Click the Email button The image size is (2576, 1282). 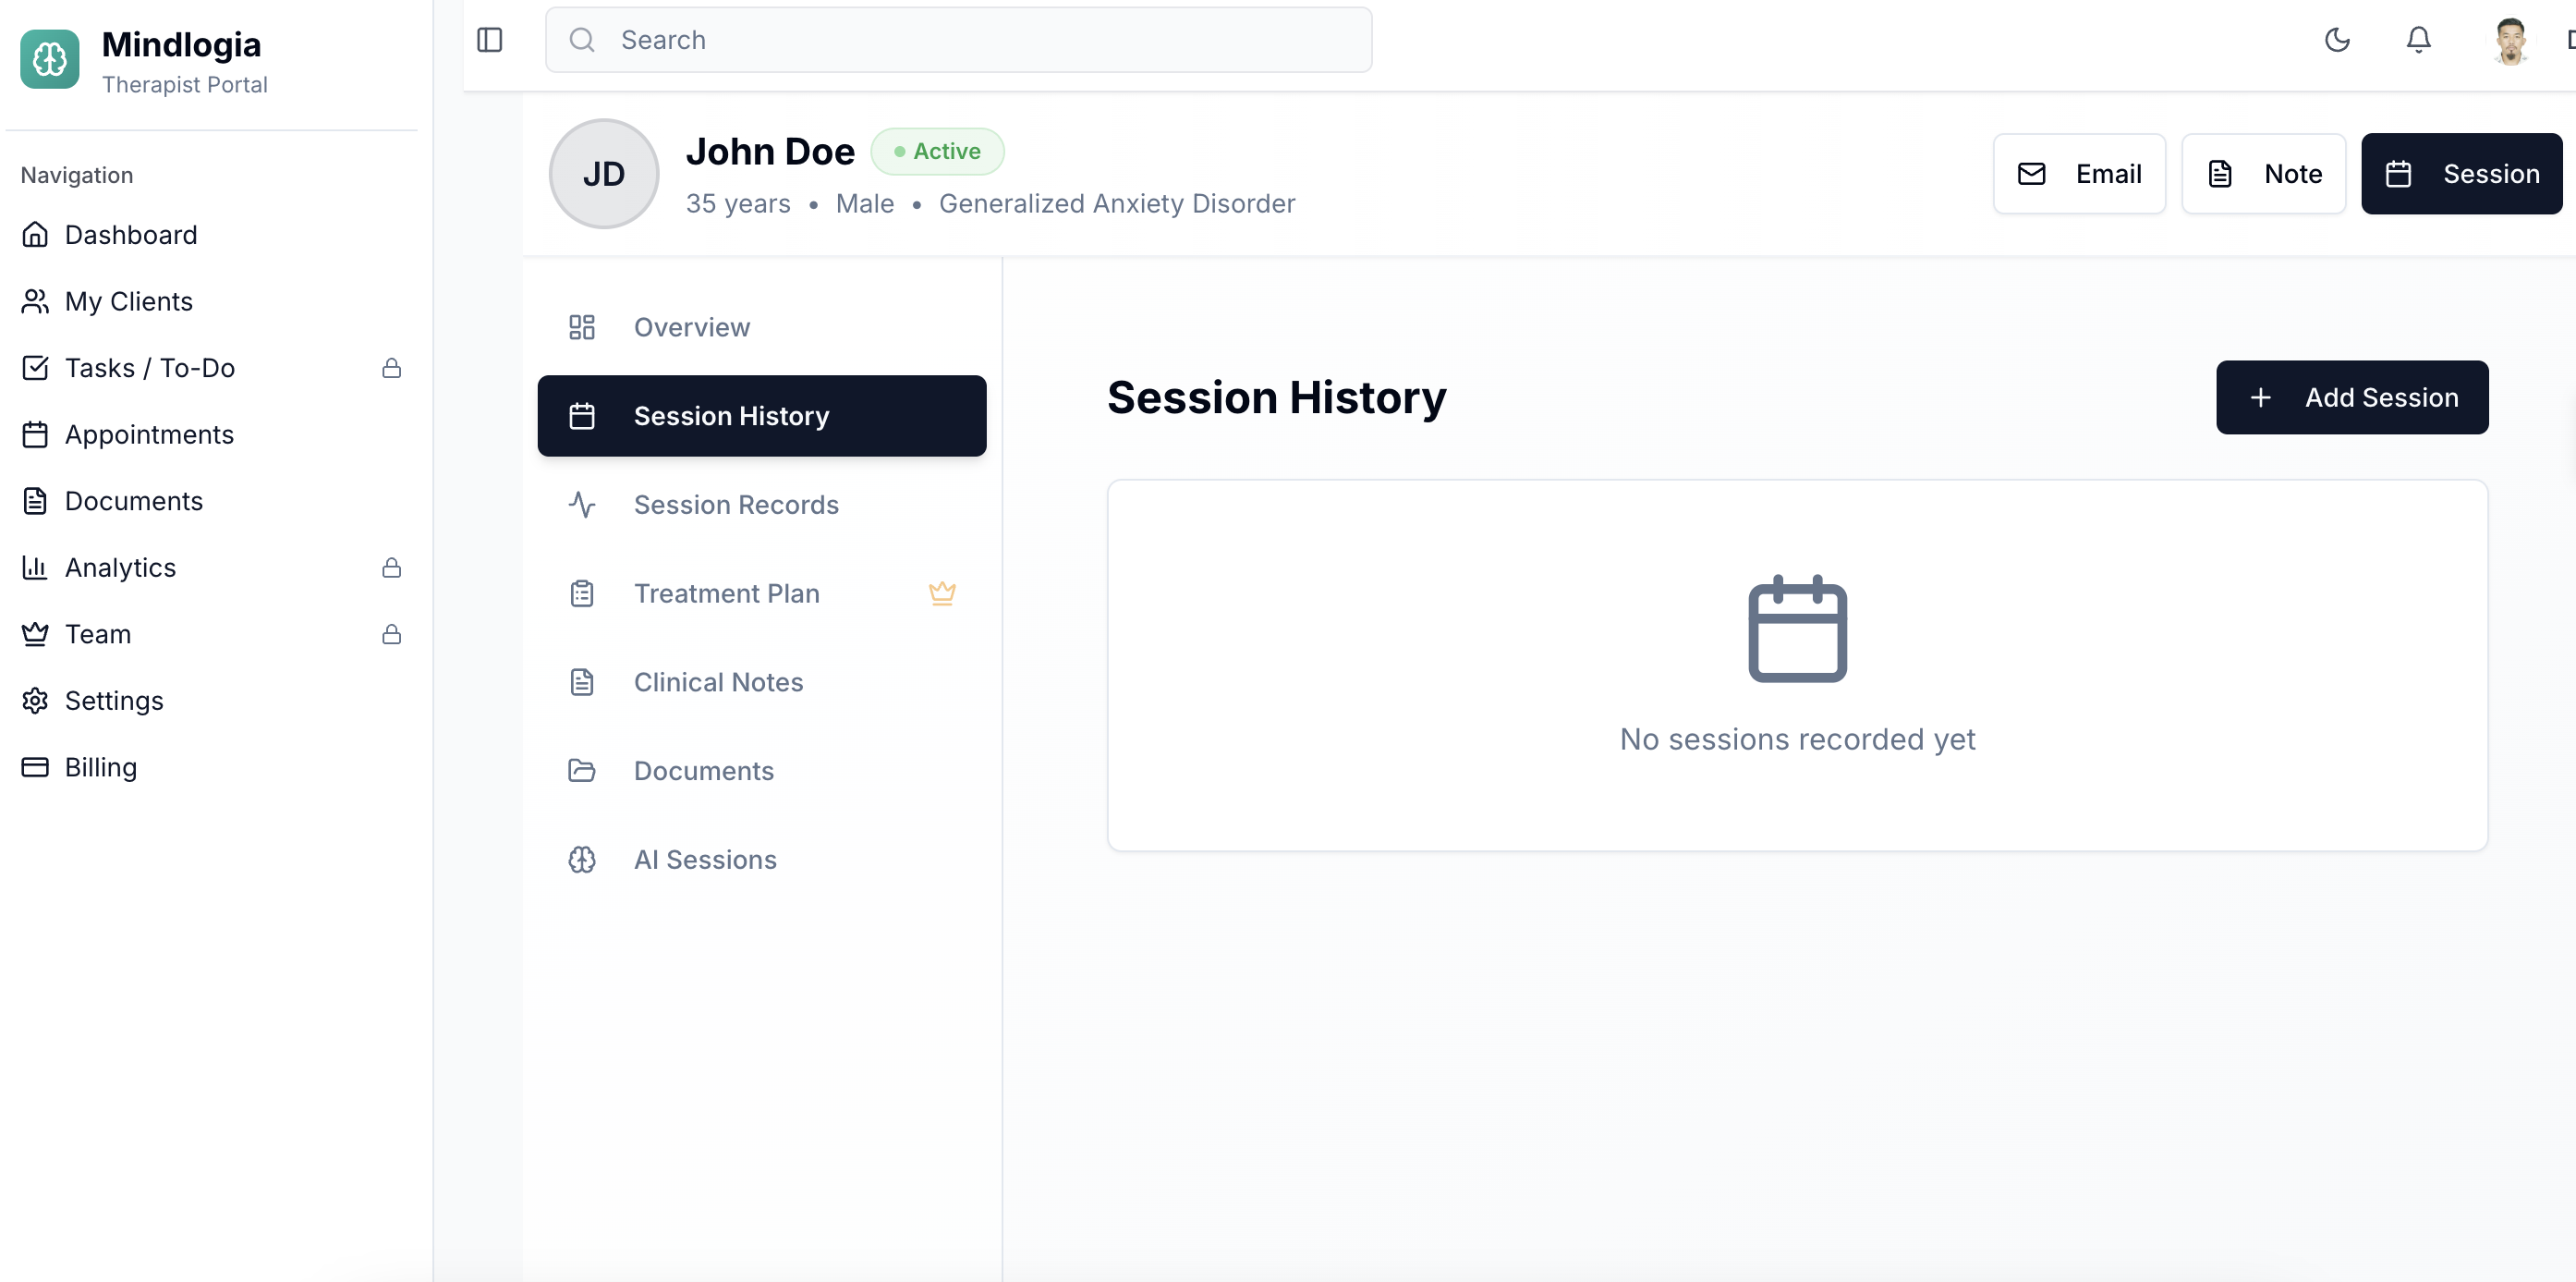point(2078,174)
